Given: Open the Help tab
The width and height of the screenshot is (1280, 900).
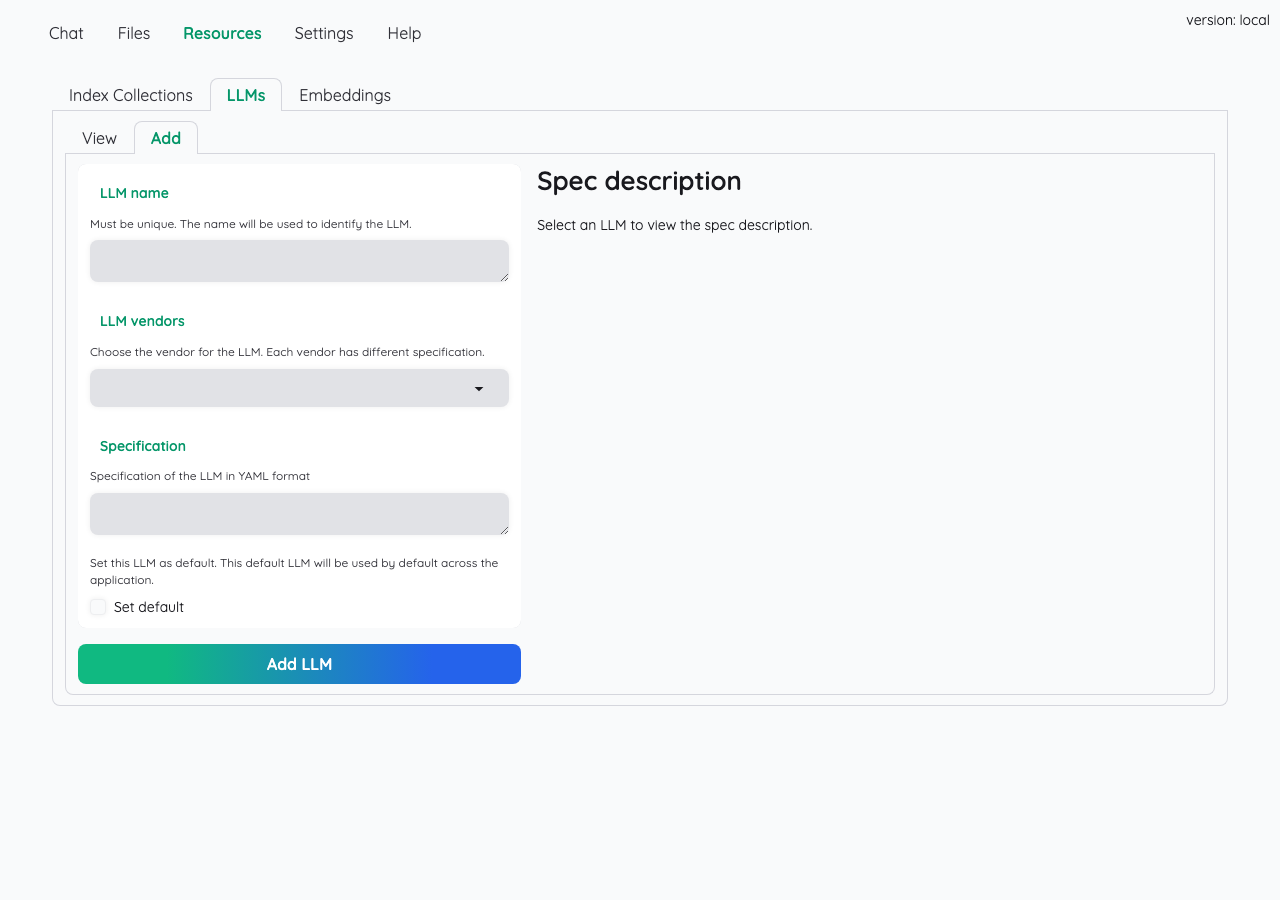Looking at the screenshot, I should click(x=404, y=33).
